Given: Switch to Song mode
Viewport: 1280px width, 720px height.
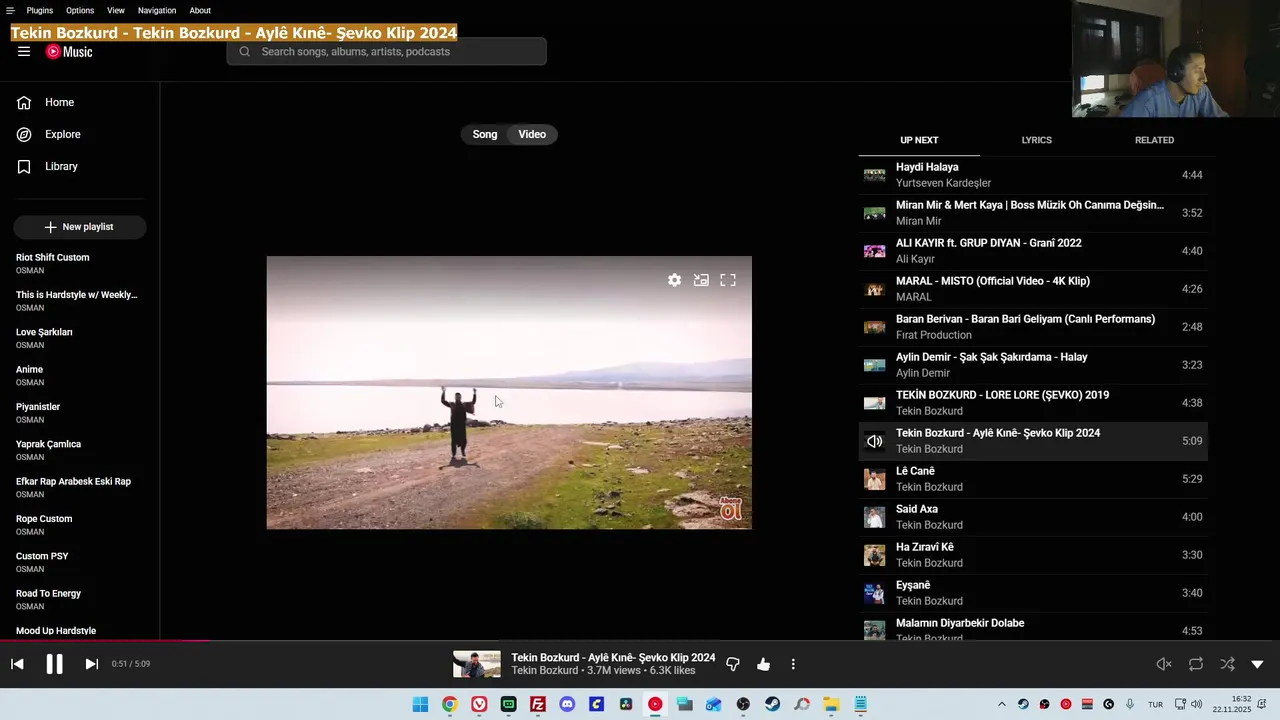Looking at the screenshot, I should tap(485, 134).
